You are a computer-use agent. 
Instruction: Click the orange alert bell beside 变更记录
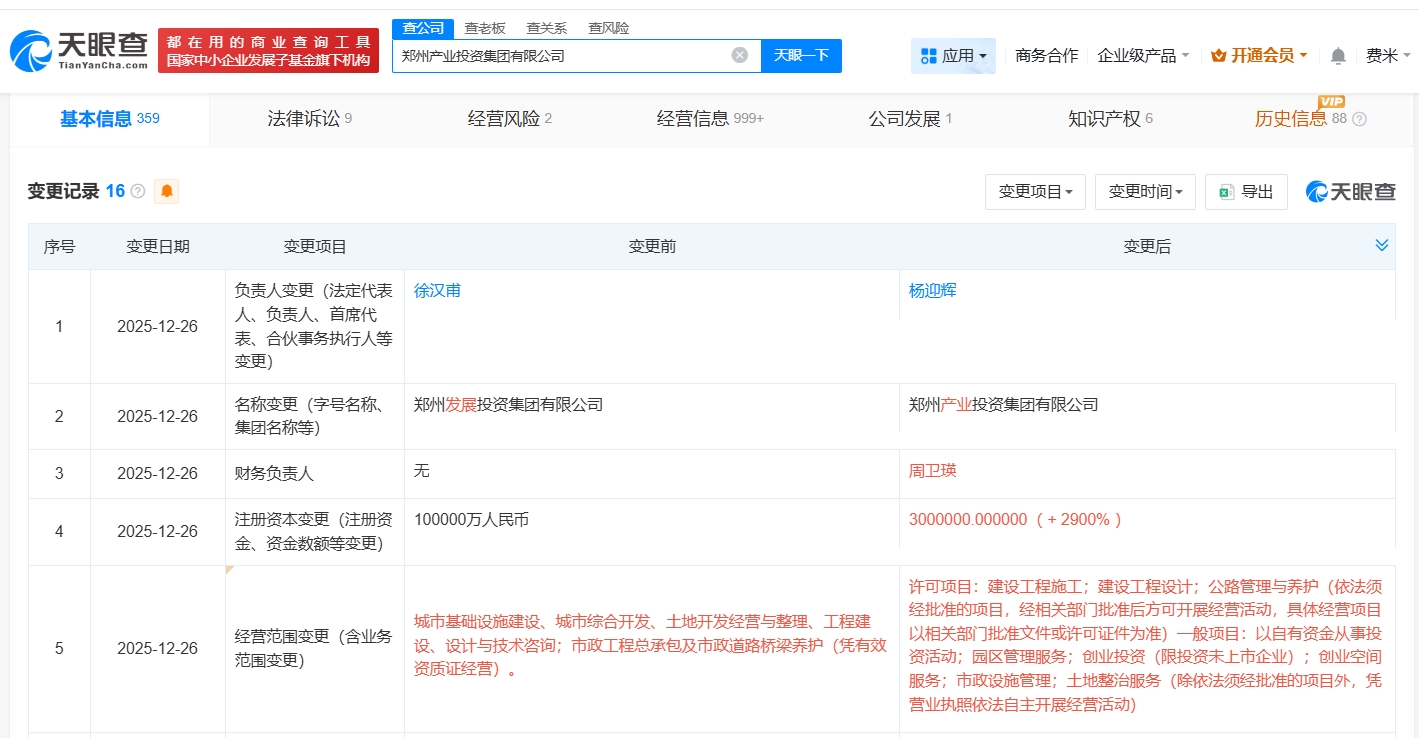(x=166, y=191)
